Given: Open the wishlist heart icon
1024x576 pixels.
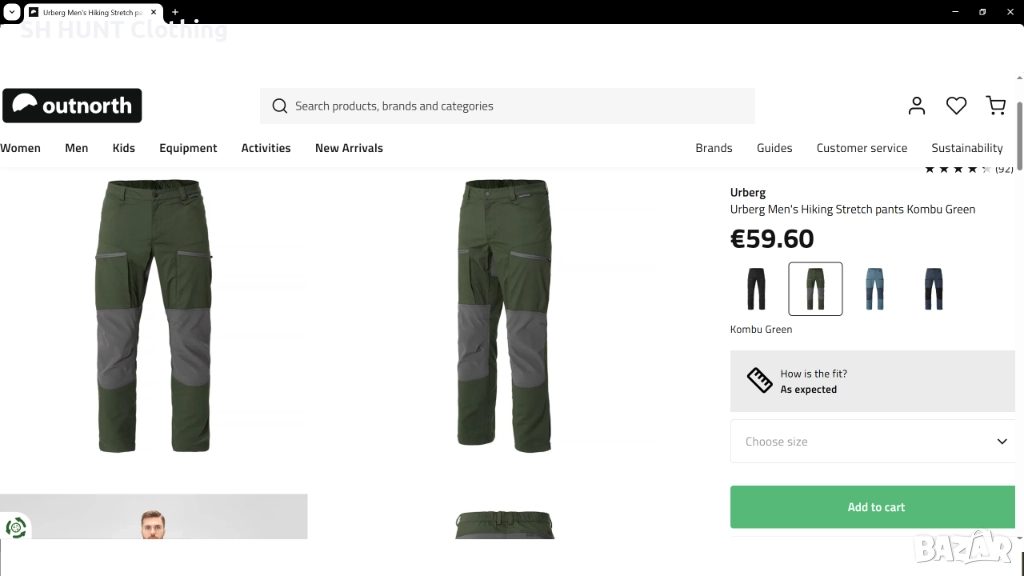Looking at the screenshot, I should [956, 105].
